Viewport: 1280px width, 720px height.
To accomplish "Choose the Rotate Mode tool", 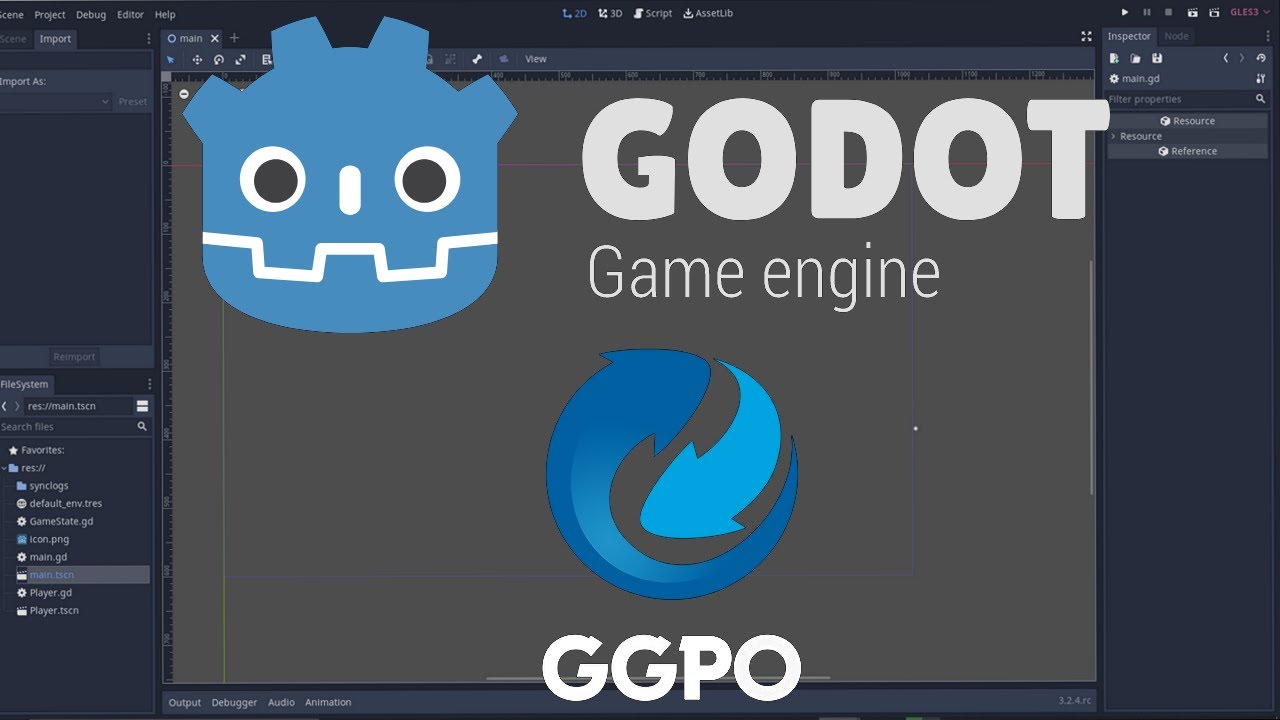I will (219, 59).
